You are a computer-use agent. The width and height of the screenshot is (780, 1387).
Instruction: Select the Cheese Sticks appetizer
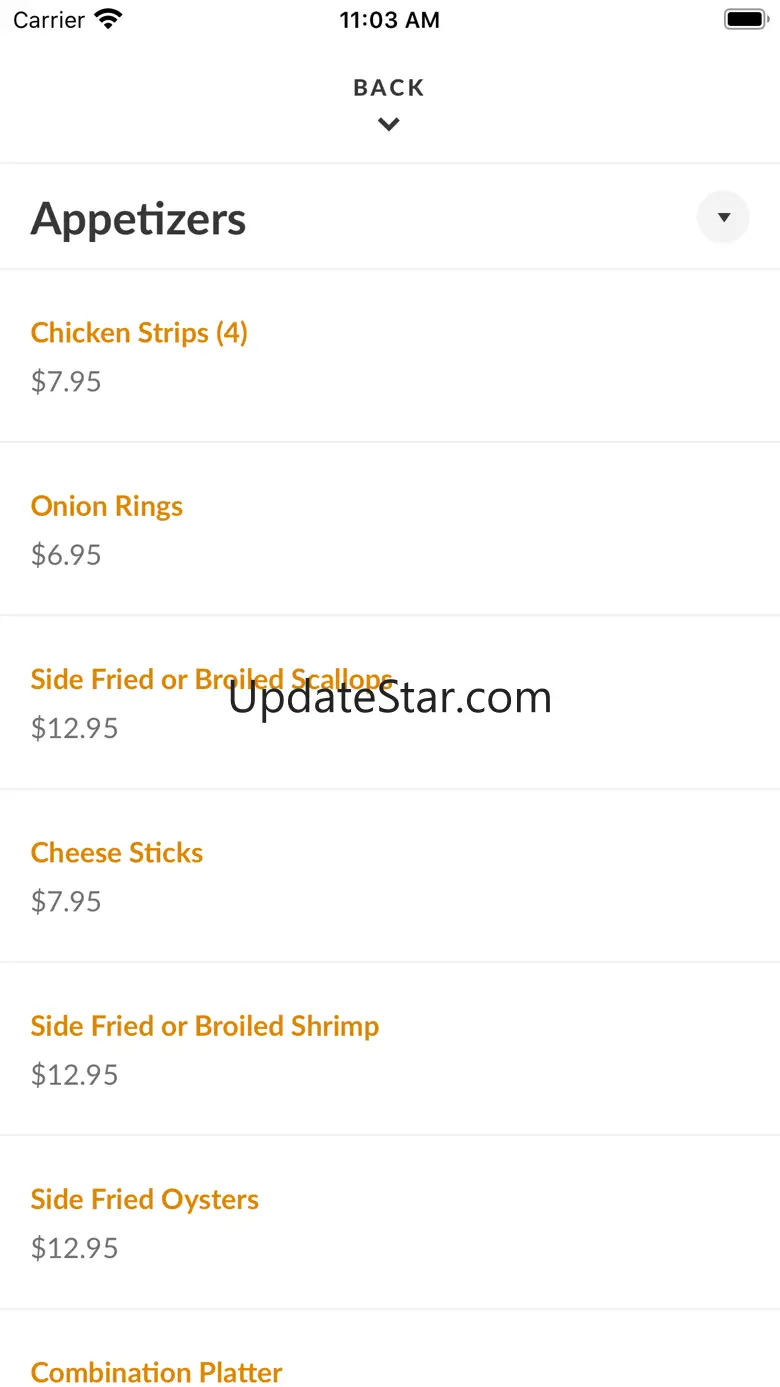117,853
